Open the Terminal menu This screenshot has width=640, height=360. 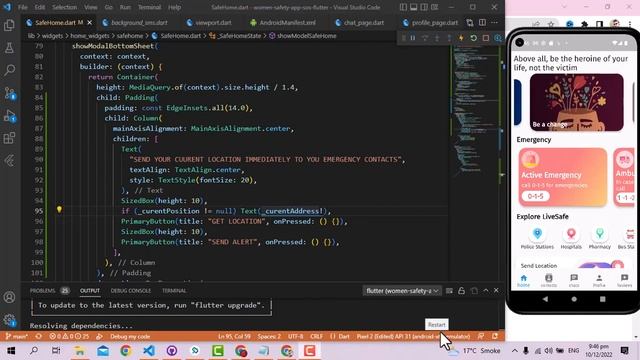[149, 7]
